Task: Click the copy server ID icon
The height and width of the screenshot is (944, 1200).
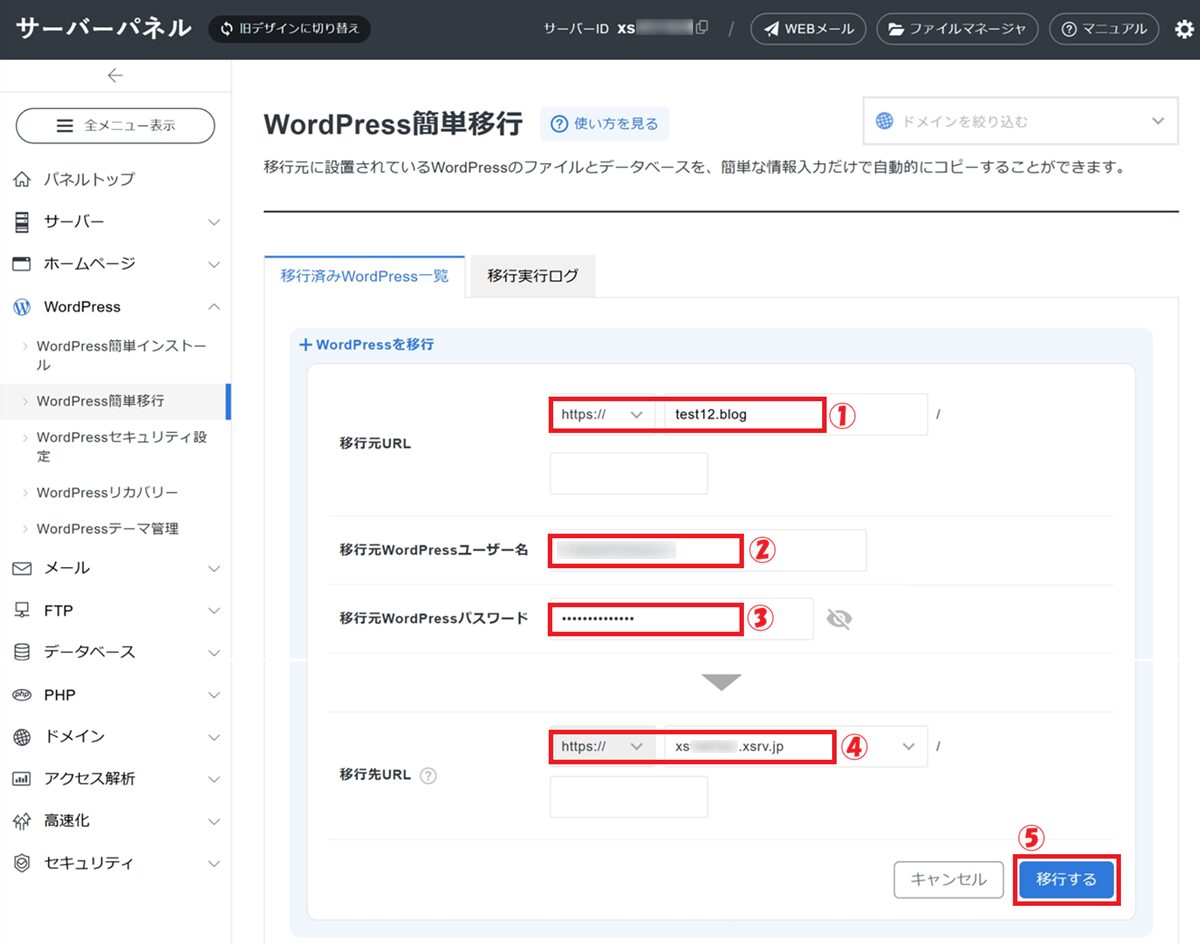Action: point(702,29)
